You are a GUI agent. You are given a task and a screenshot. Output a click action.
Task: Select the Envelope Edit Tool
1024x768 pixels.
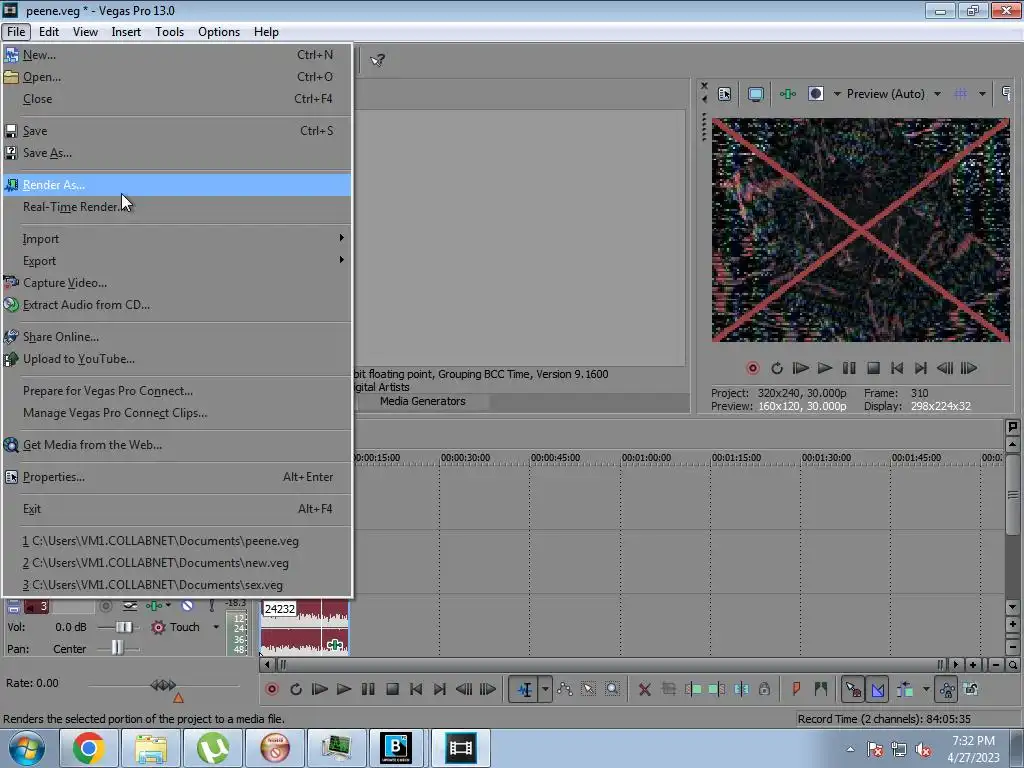coord(565,689)
